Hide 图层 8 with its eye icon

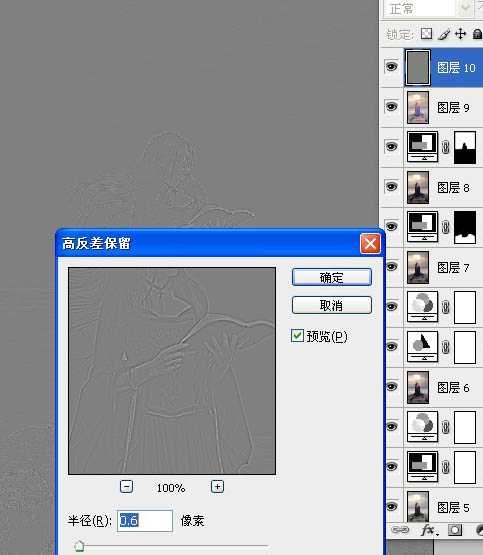(x=391, y=187)
